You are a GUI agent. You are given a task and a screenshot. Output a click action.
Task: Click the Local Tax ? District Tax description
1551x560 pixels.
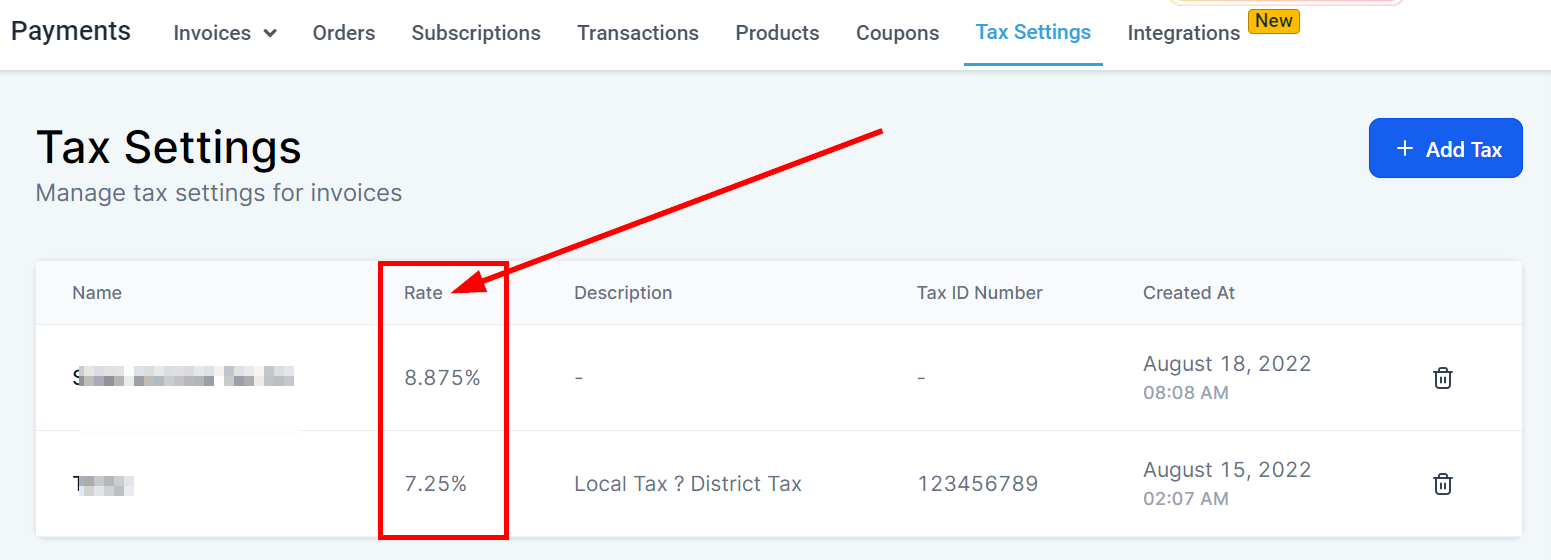tap(687, 484)
